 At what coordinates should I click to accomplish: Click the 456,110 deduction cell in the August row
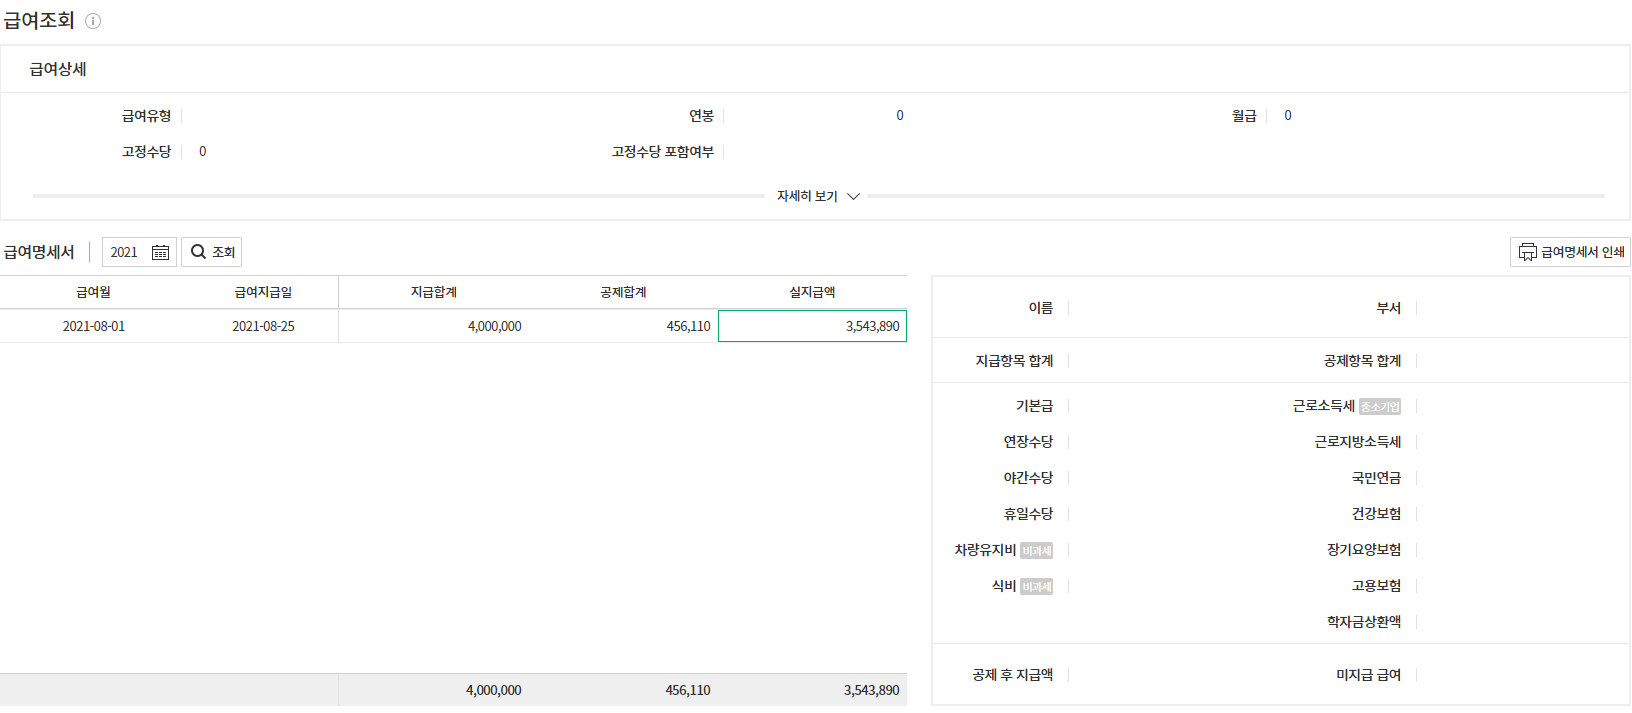tap(688, 326)
